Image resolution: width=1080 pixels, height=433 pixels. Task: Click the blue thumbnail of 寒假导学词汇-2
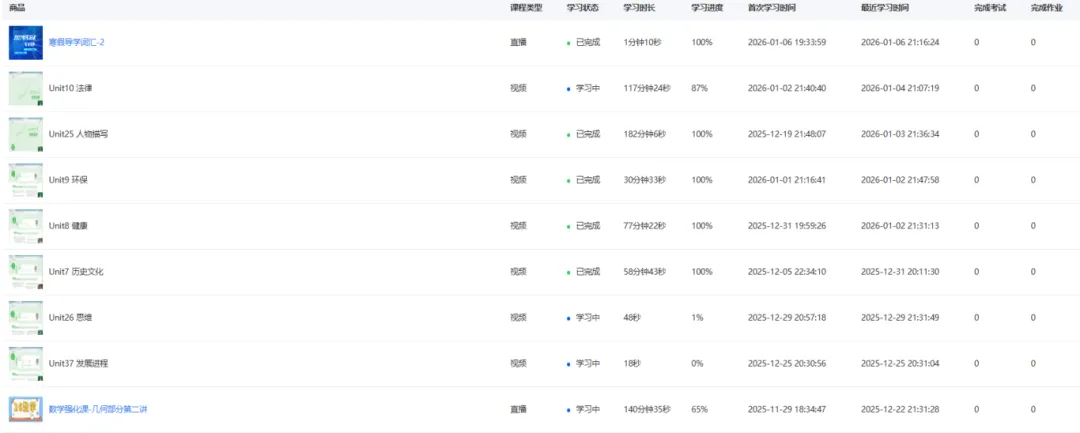pyautogui.click(x=25, y=43)
